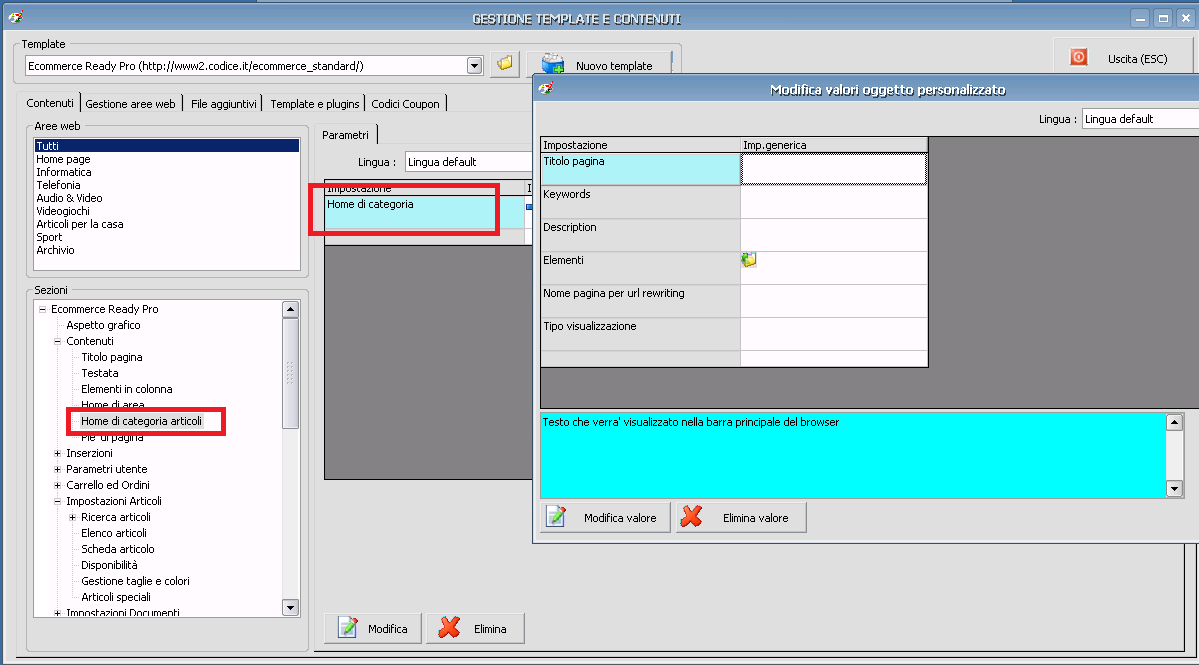Click the Modifica valore button

tap(605, 517)
